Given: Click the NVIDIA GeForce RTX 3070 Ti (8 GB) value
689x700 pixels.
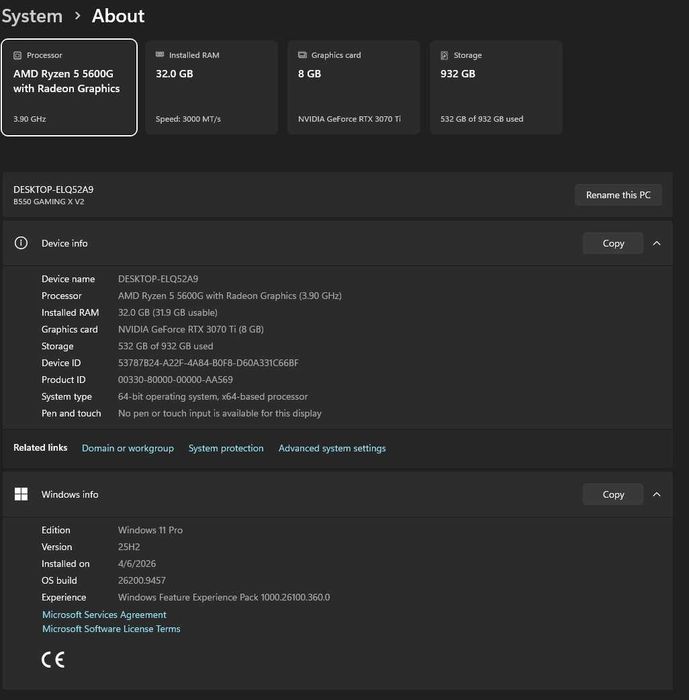Looking at the screenshot, I should pyautogui.click(x=191, y=329).
